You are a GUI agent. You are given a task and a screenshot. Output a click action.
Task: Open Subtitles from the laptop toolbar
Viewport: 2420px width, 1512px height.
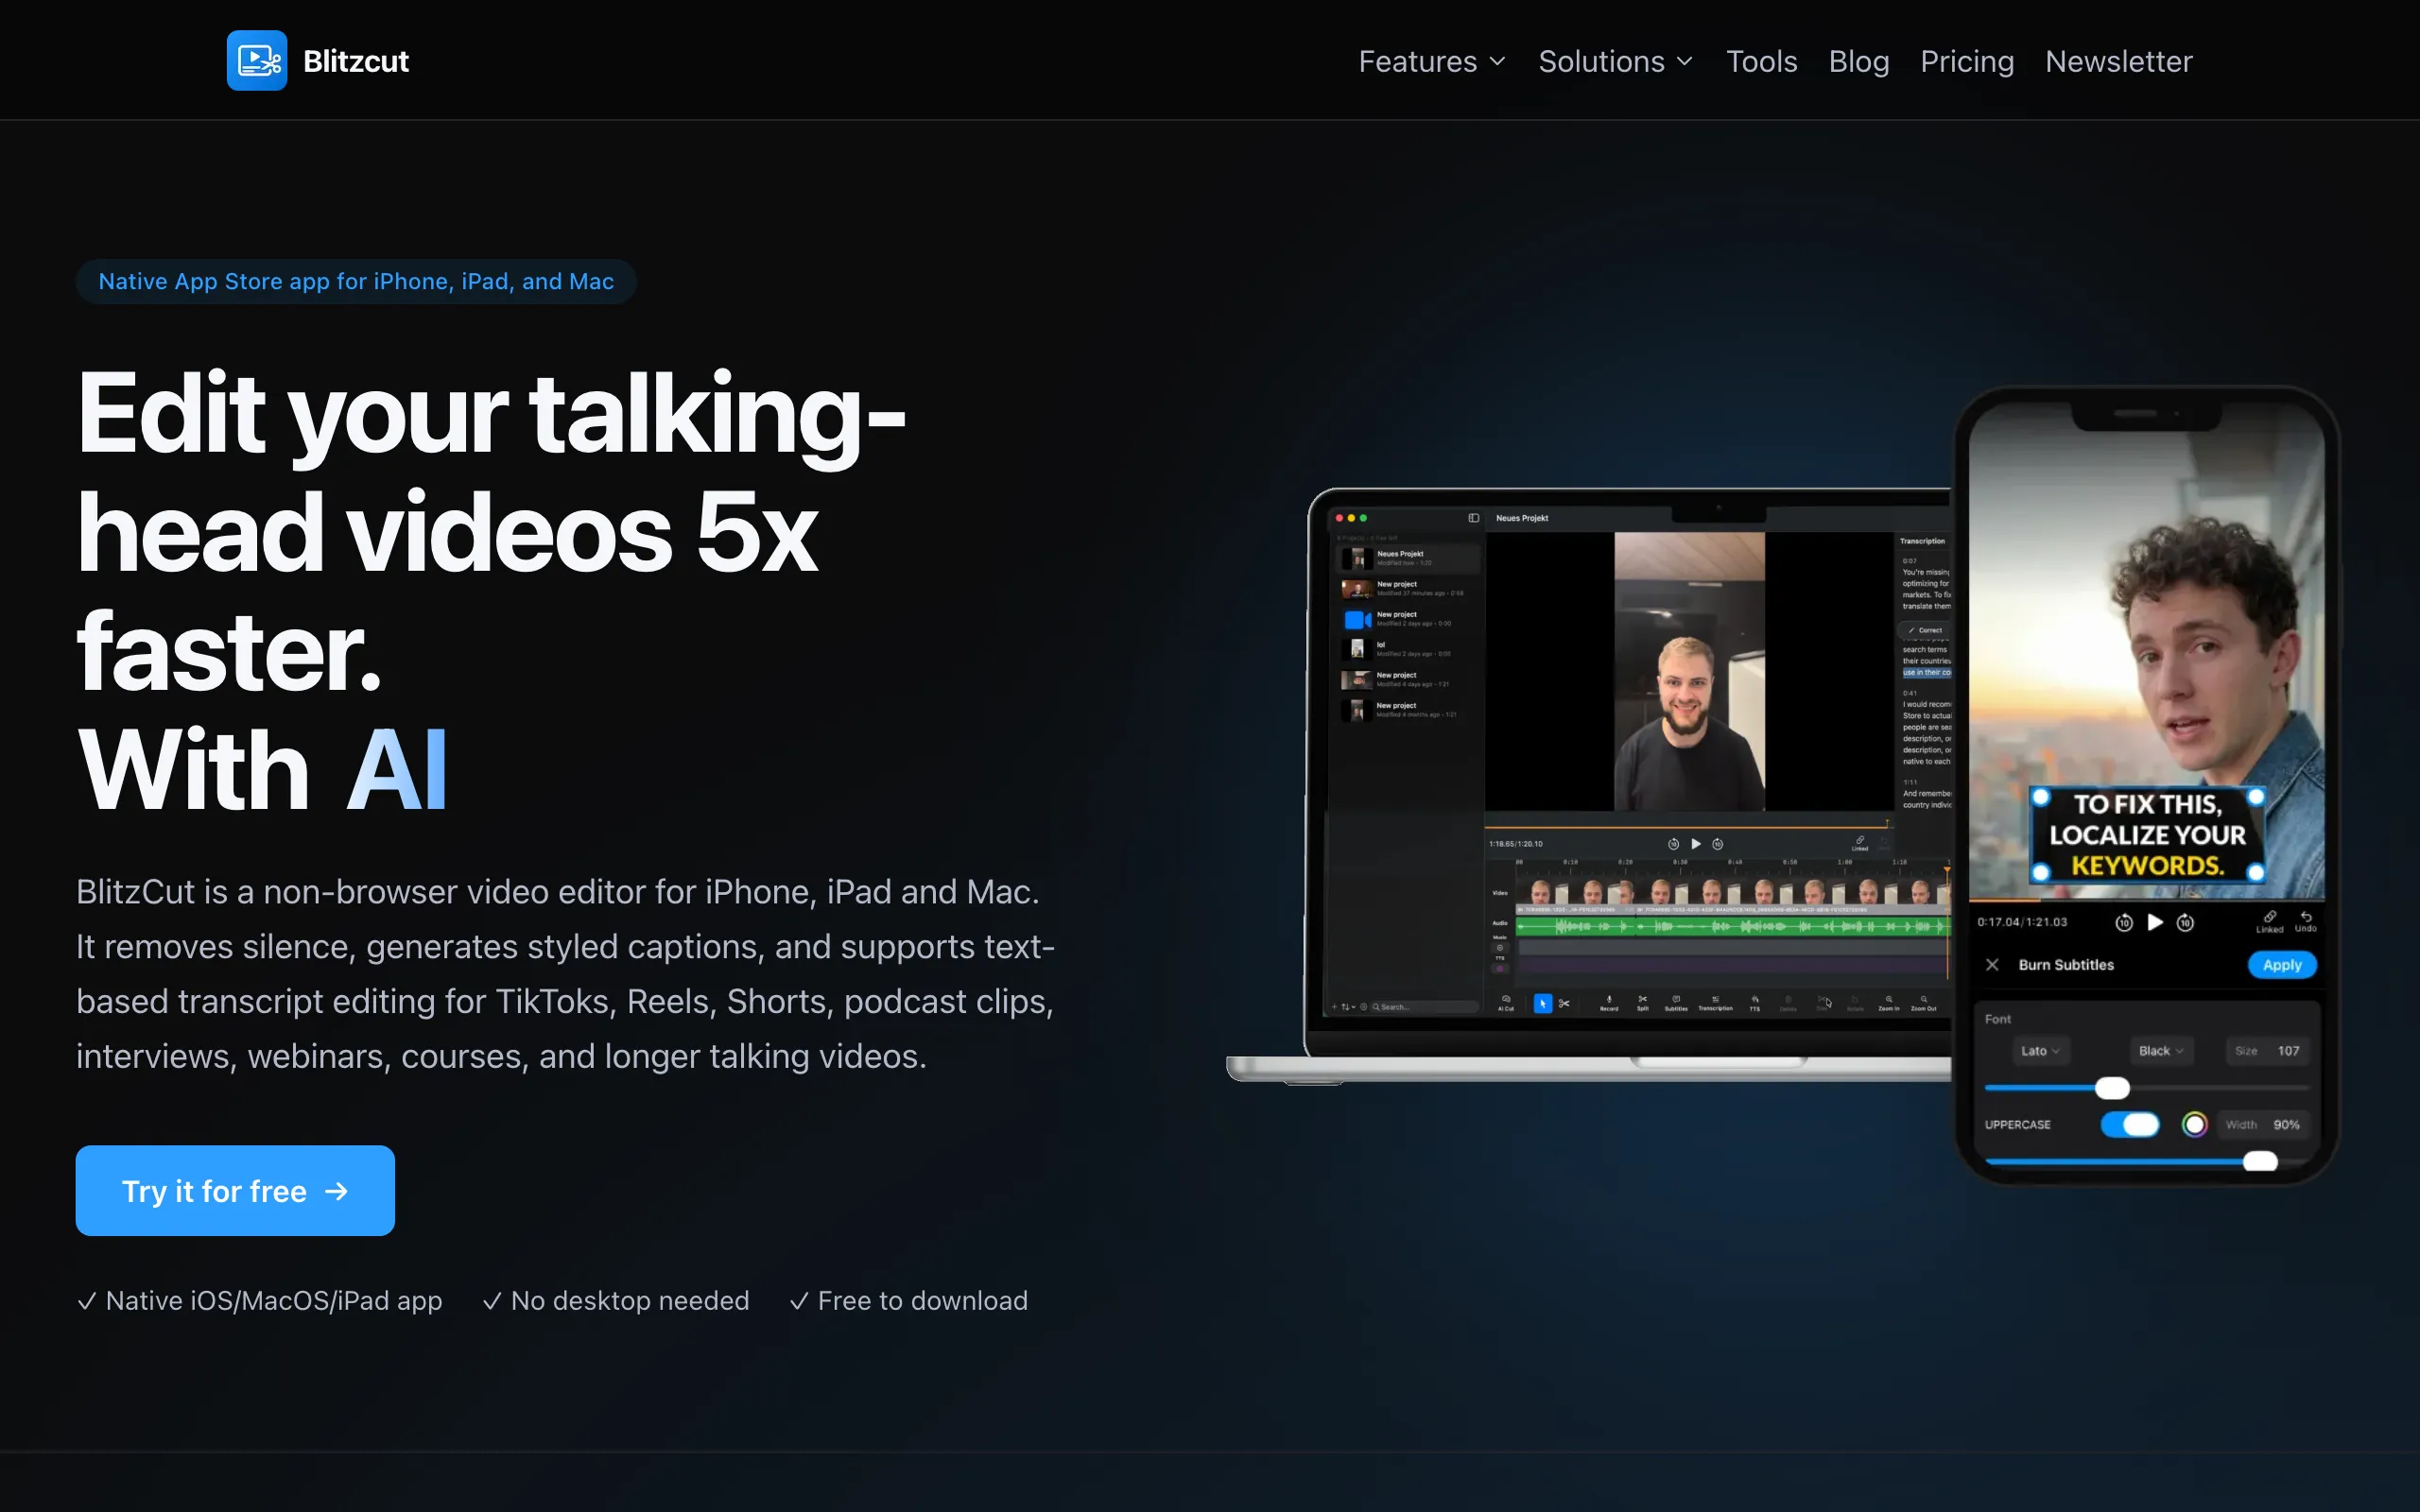tap(1676, 1003)
